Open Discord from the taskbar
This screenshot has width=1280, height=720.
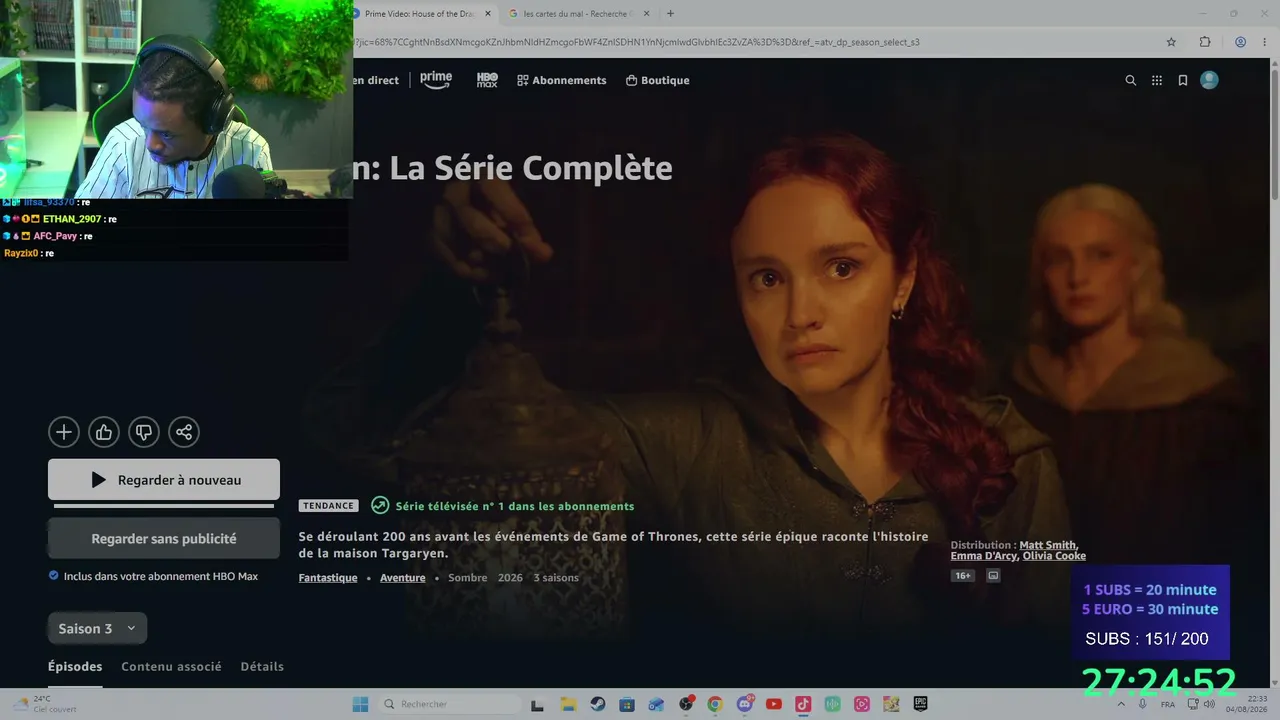pos(744,704)
